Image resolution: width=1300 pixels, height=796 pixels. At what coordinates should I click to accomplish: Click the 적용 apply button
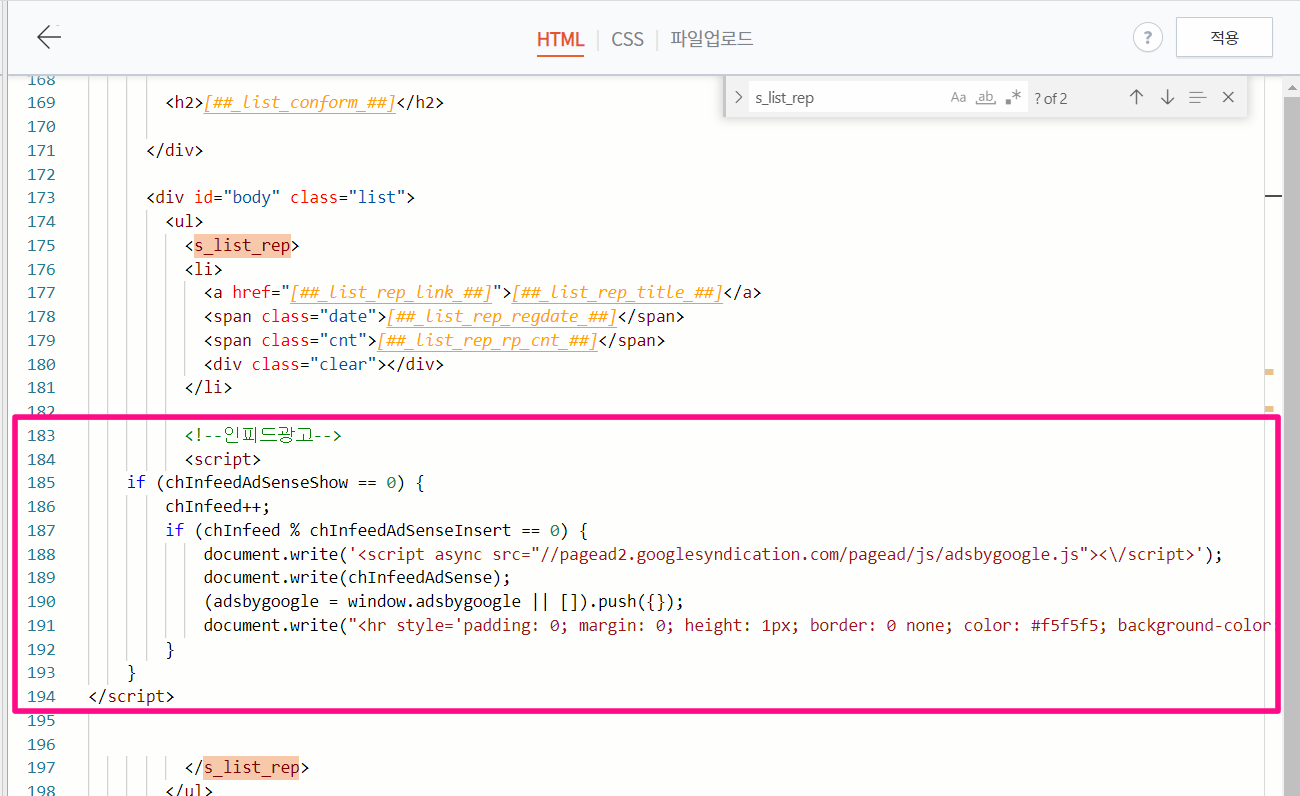point(1224,38)
